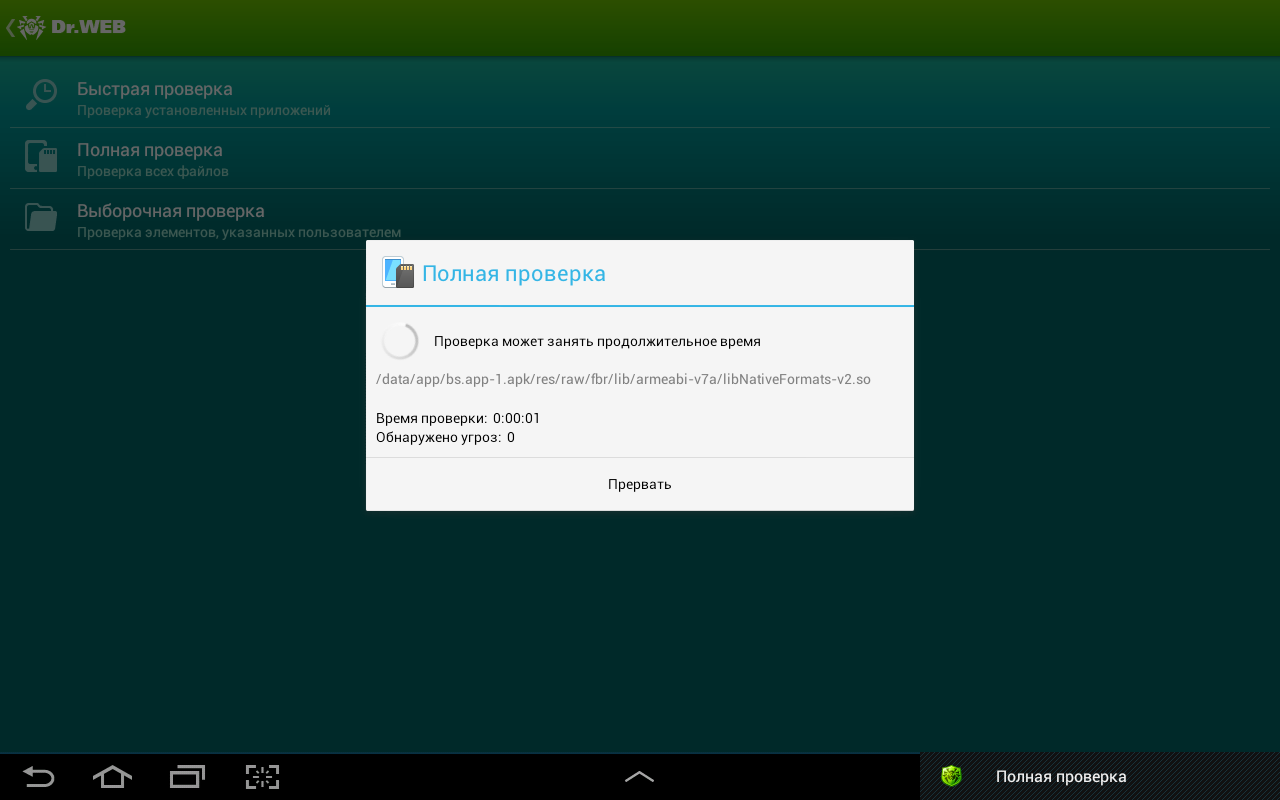Click the circular scan progress spinner

click(x=400, y=341)
